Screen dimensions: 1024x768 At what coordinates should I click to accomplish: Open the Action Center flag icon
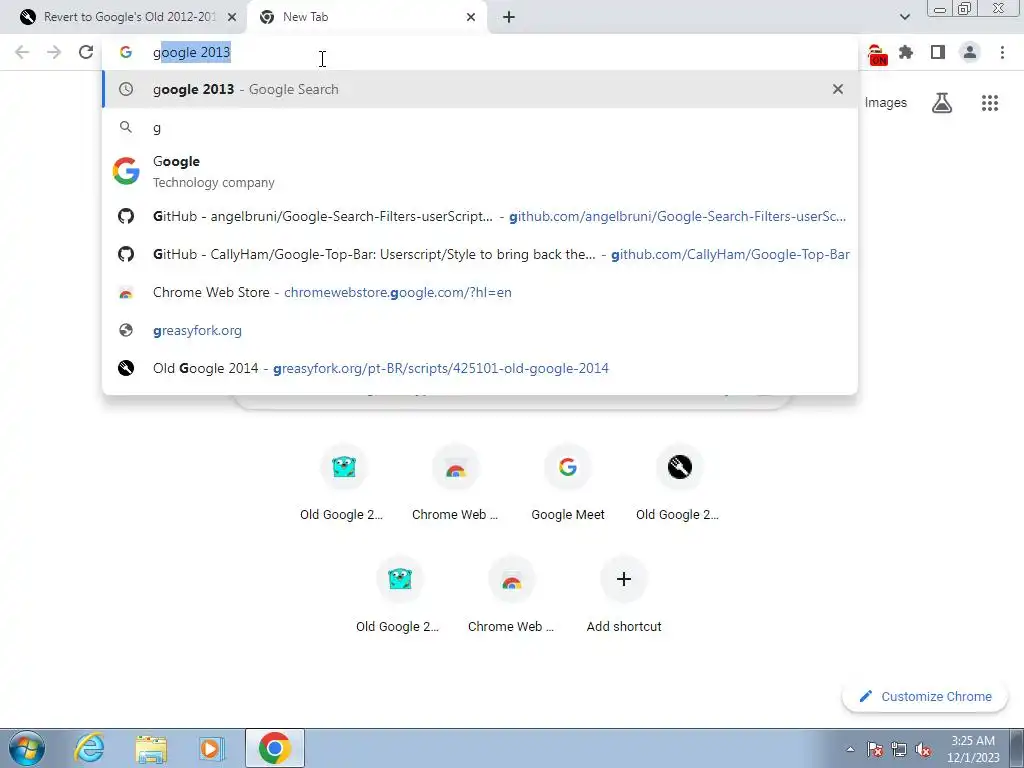(x=875, y=749)
